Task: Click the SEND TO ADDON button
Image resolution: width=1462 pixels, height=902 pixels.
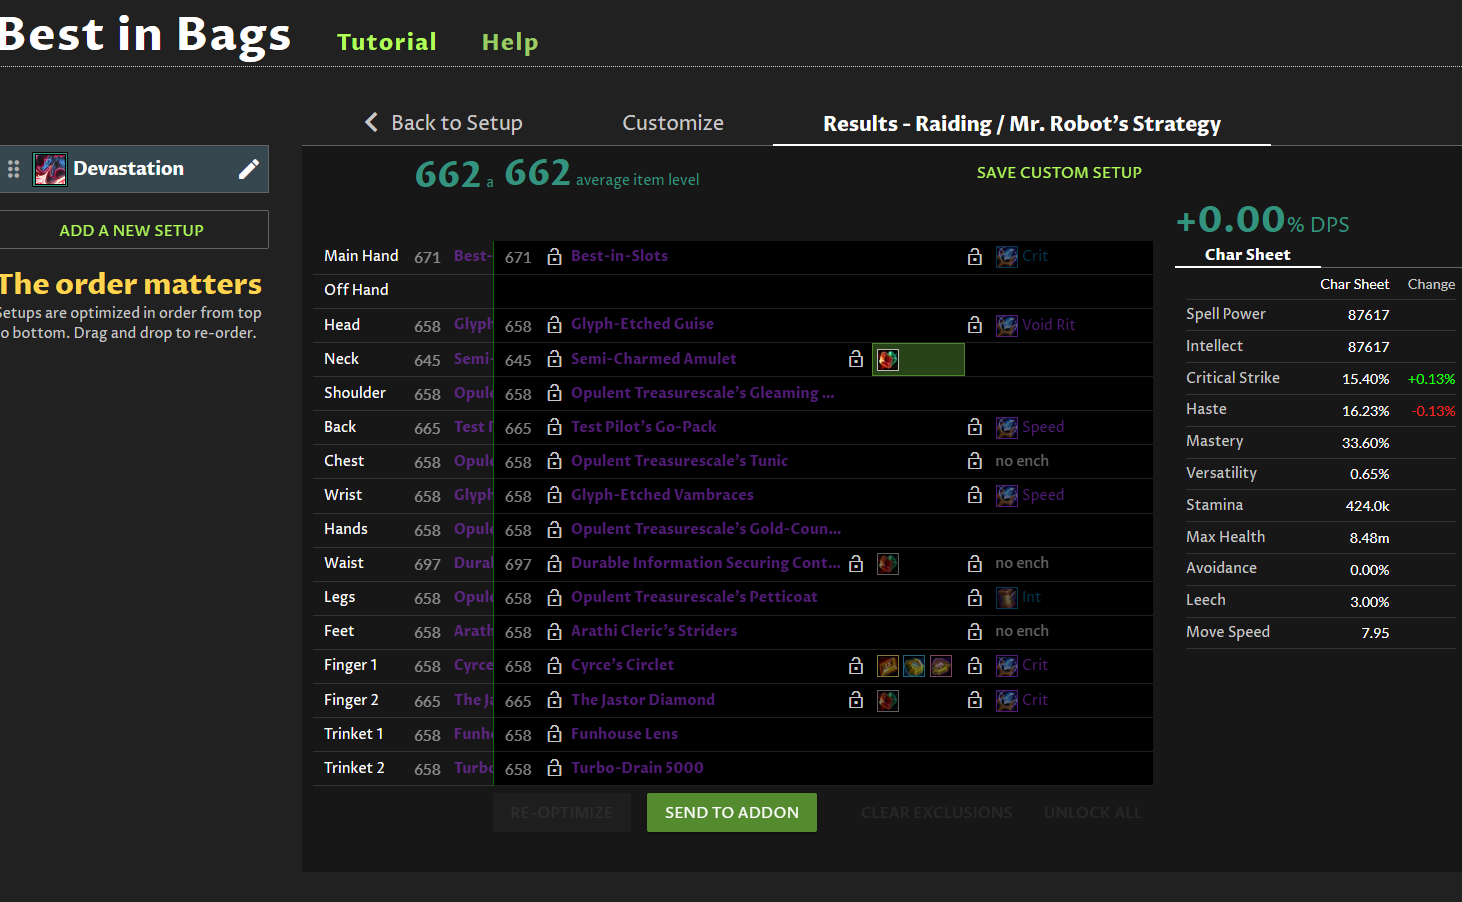Action: pos(732,812)
